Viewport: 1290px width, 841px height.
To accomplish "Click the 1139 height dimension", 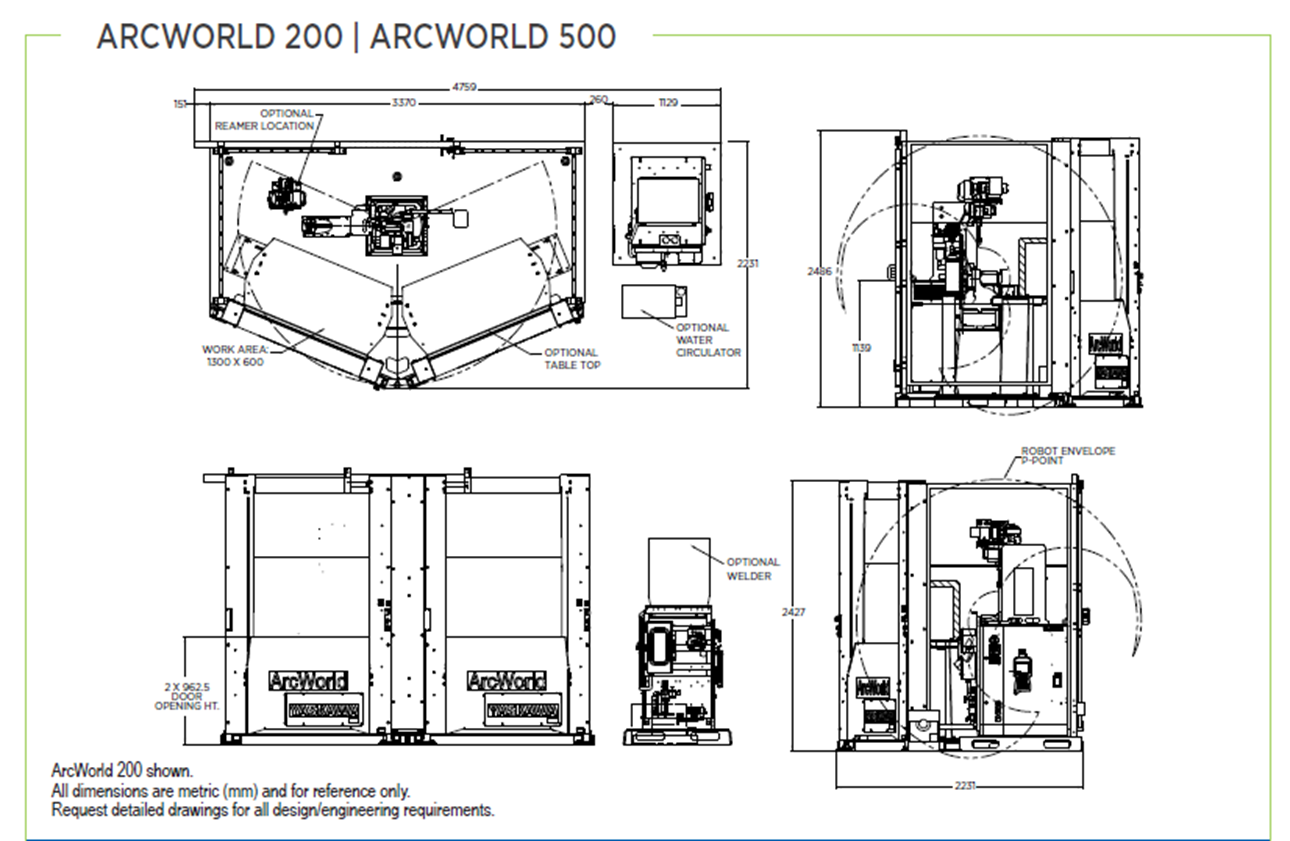I will tap(860, 348).
